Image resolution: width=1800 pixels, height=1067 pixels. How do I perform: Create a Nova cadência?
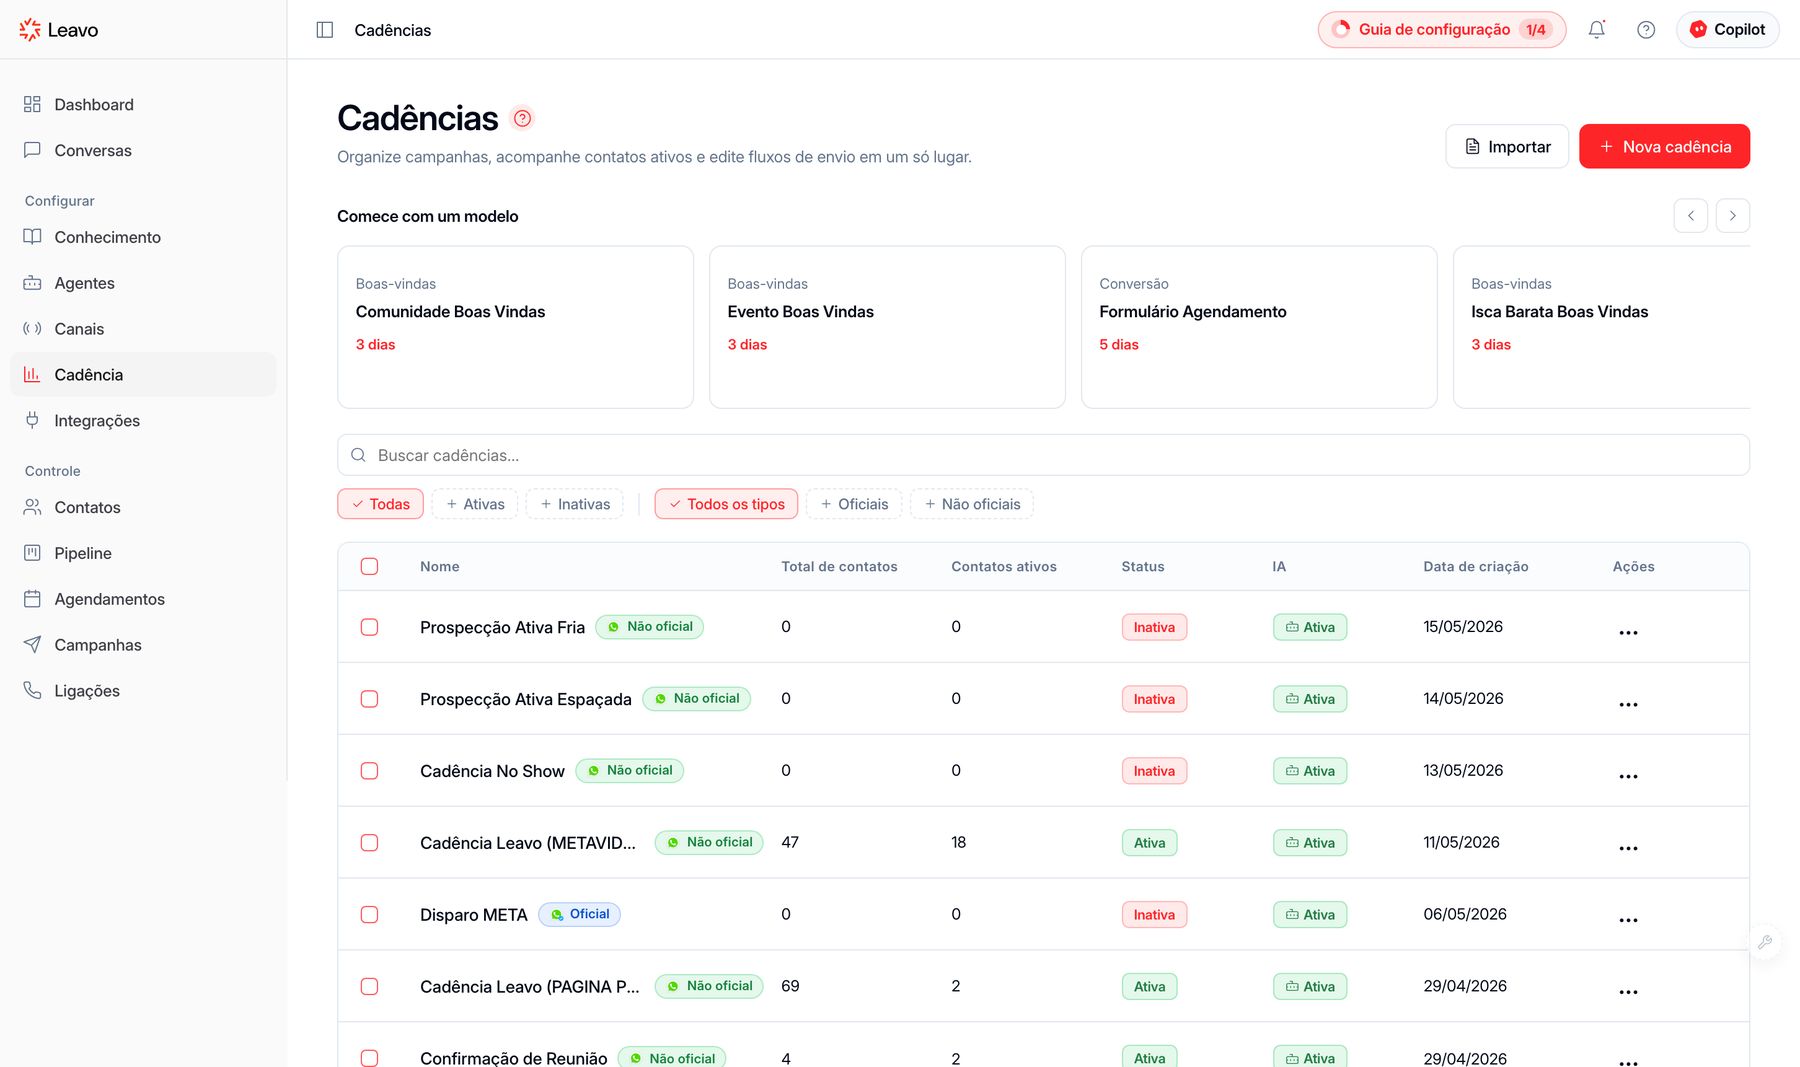(x=1665, y=147)
